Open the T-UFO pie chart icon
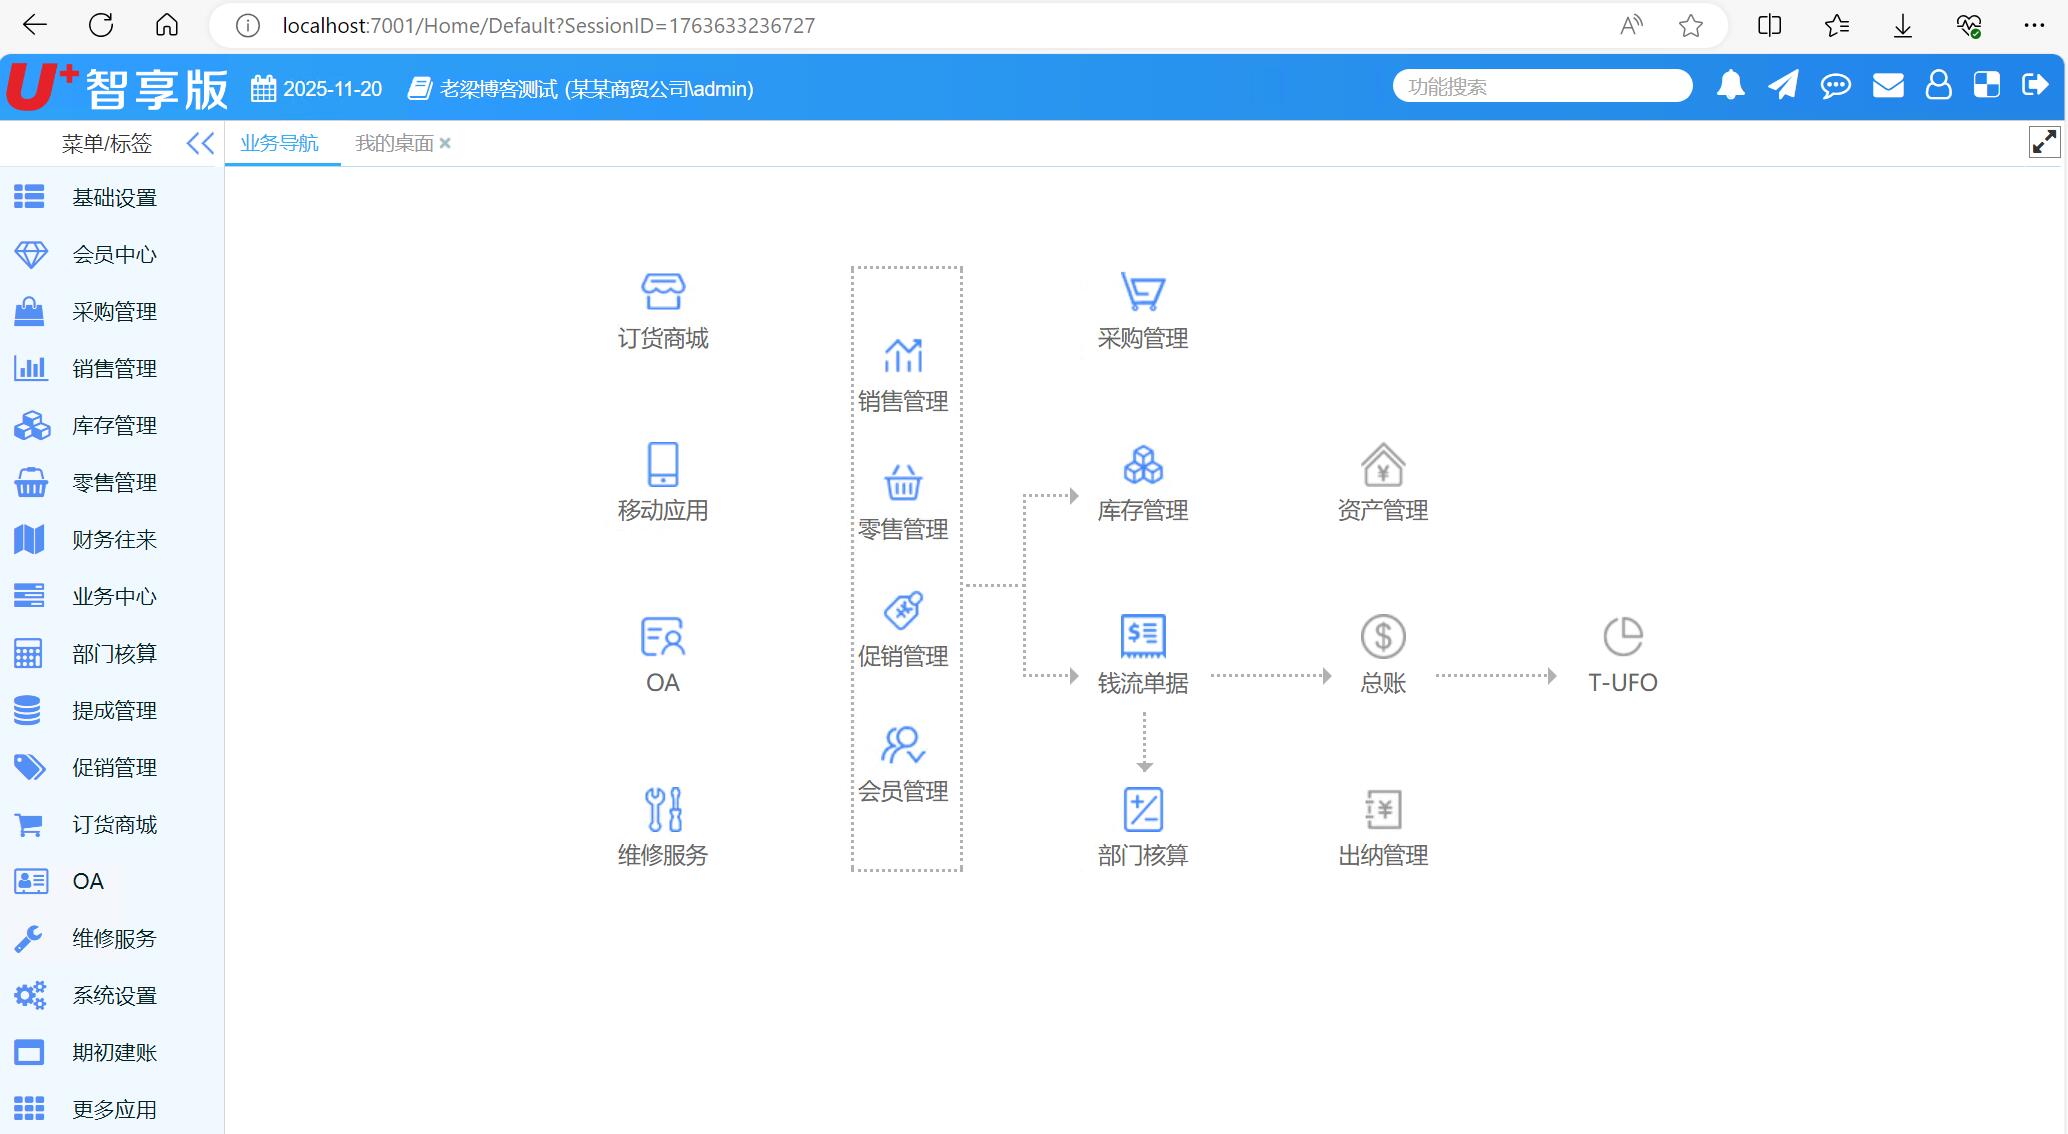This screenshot has width=2068, height=1134. click(x=1622, y=636)
